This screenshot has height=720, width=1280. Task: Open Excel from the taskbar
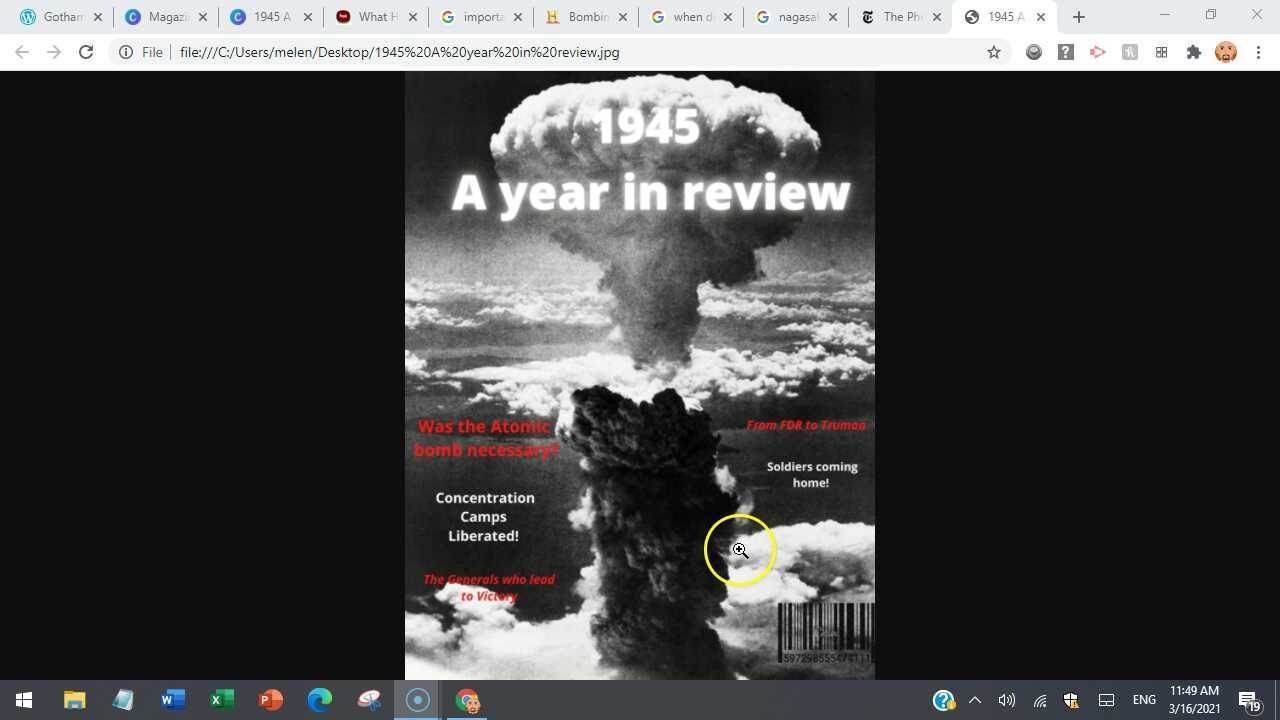point(222,699)
